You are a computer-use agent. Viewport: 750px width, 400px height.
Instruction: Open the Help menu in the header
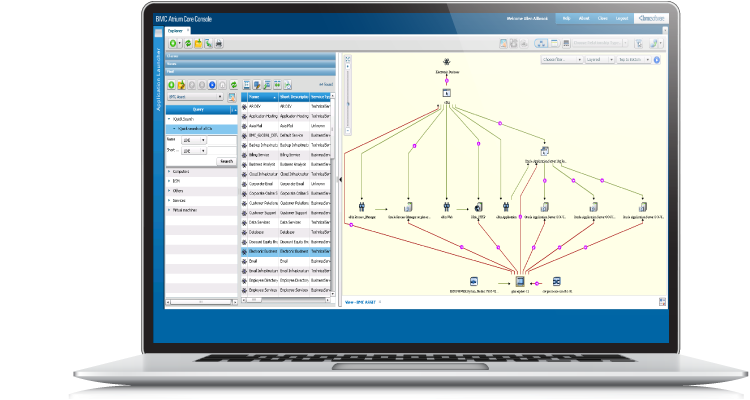(x=567, y=18)
